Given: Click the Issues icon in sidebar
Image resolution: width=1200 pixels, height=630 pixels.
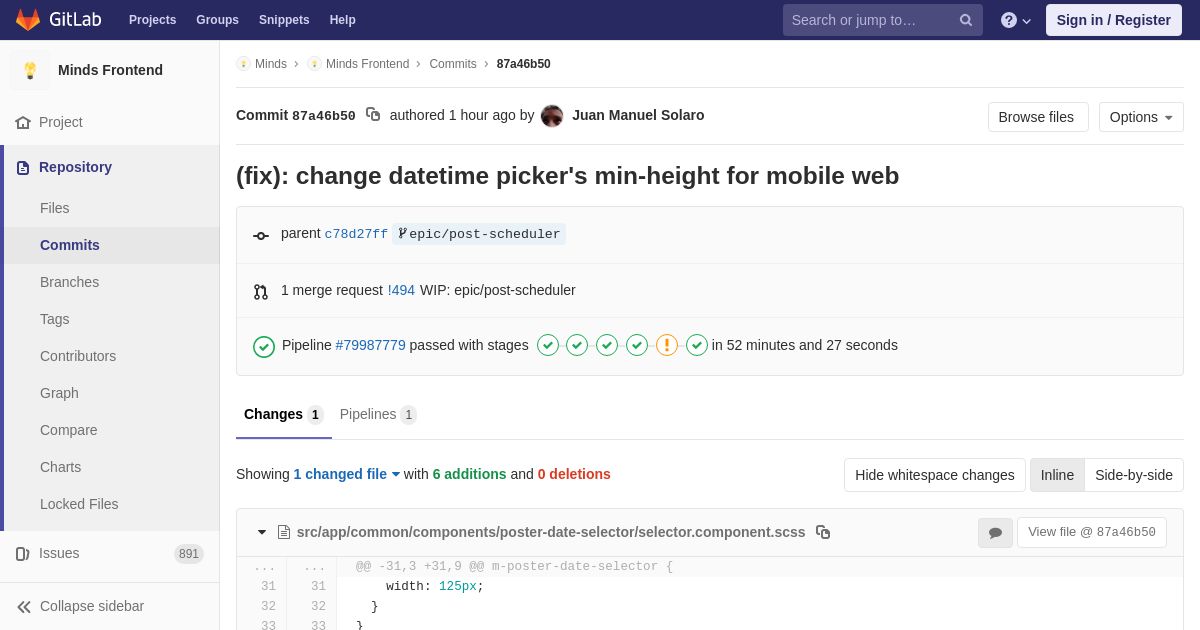Looking at the screenshot, I should tap(23, 554).
